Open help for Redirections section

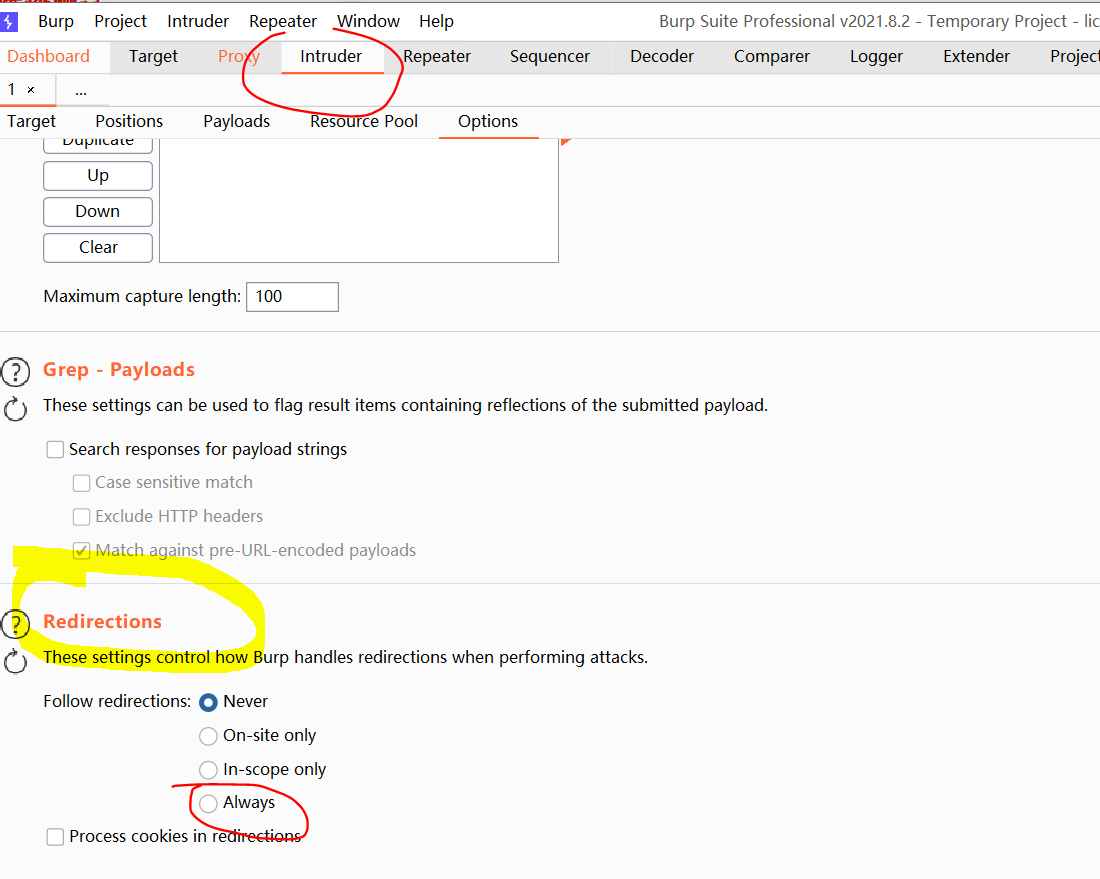pyautogui.click(x=15, y=624)
